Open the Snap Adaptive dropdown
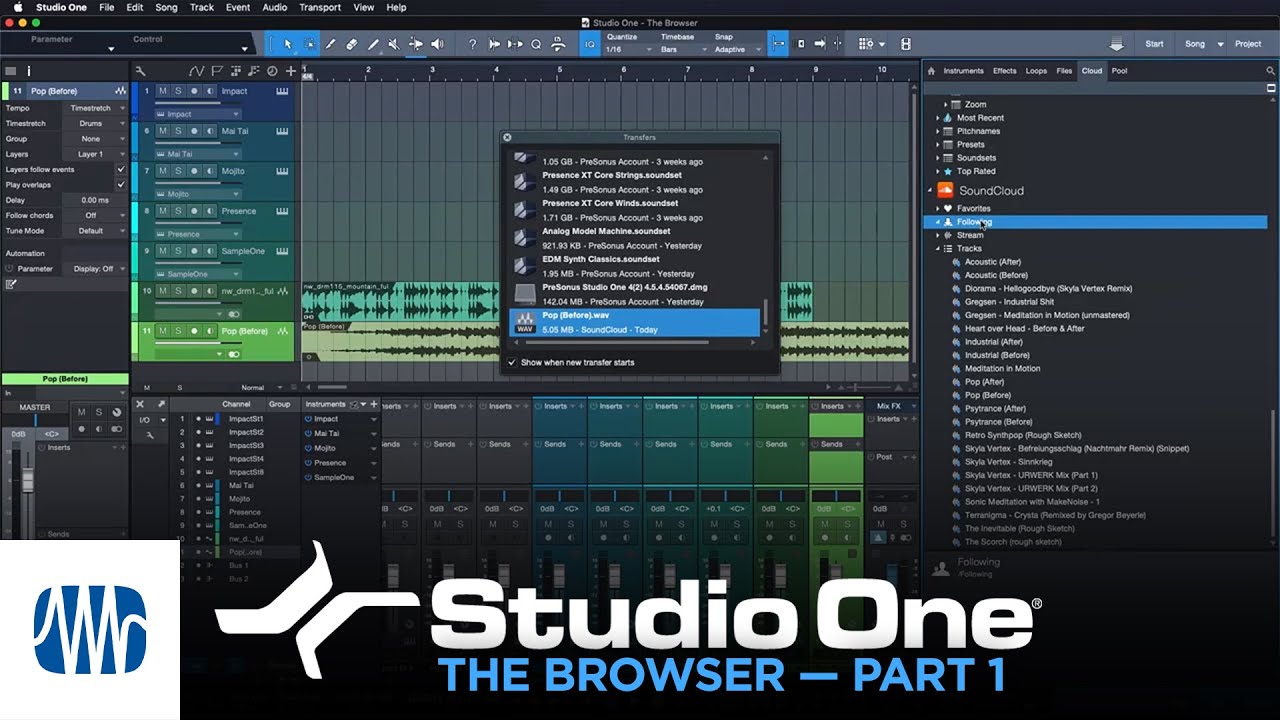 tap(736, 49)
